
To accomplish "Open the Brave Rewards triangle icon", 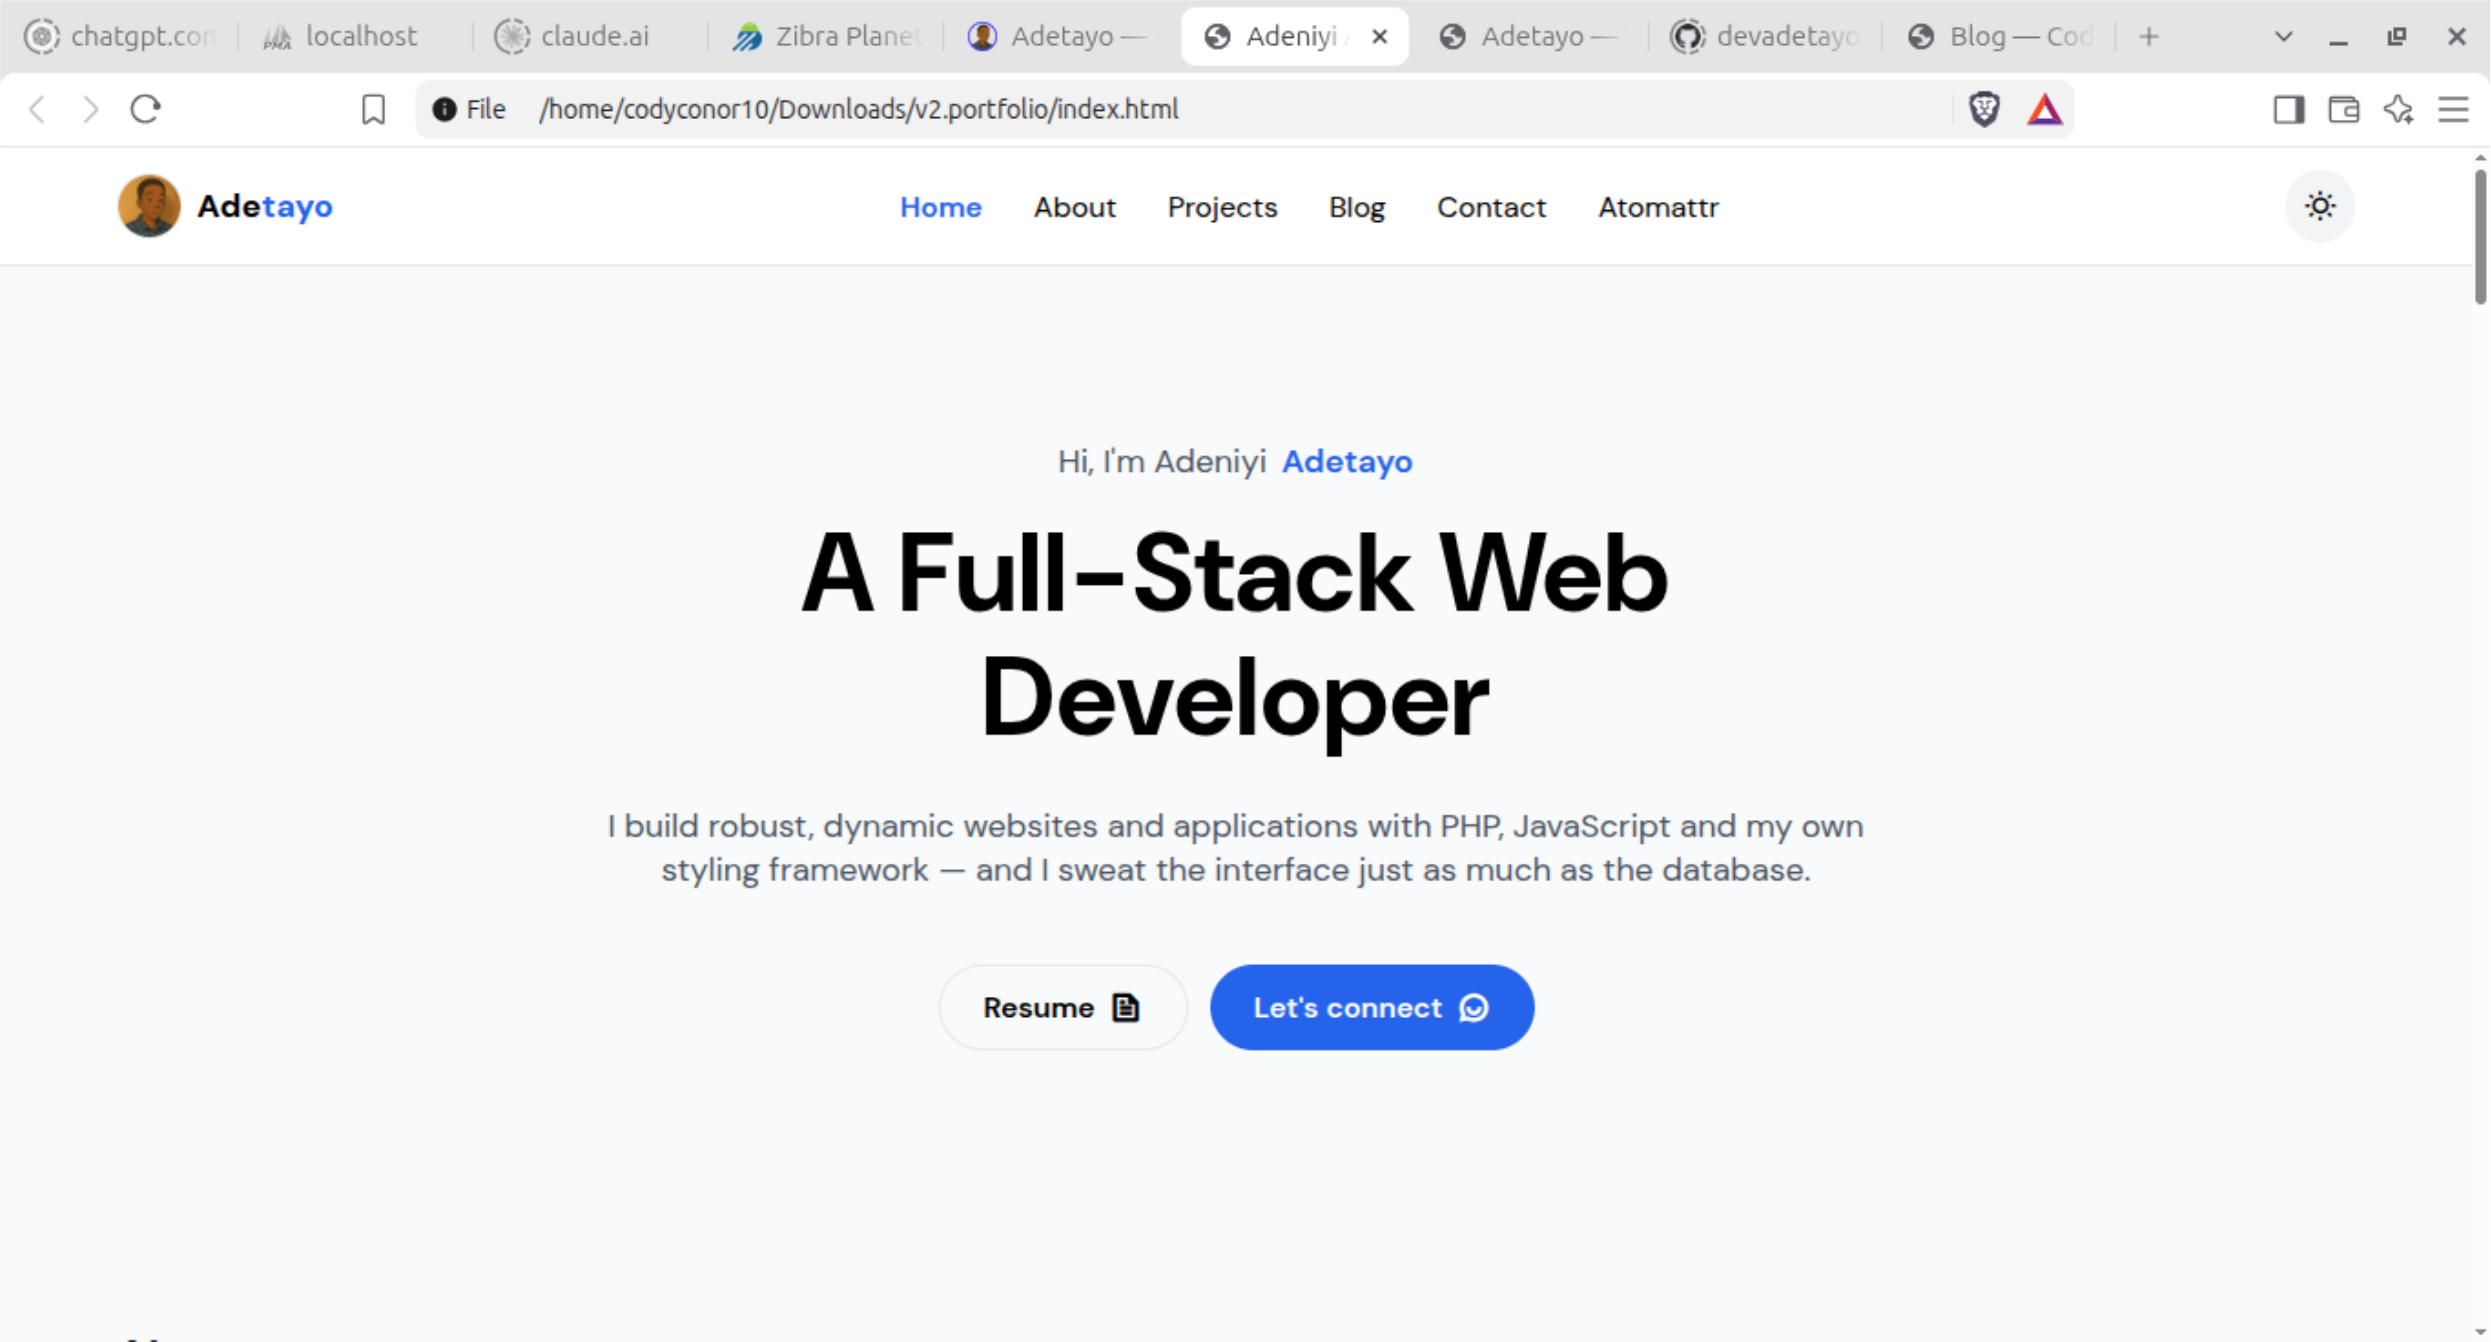I will click(2045, 108).
